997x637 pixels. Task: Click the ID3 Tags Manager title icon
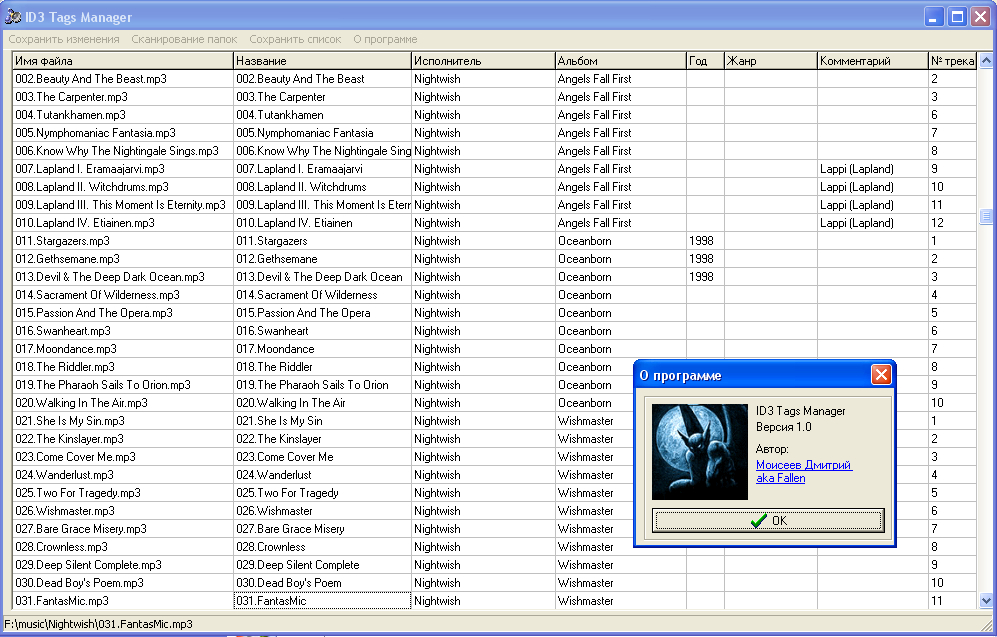[13, 17]
